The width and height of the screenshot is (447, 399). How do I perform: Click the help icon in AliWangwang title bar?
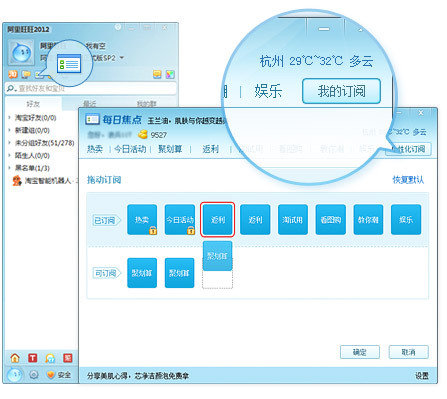click(x=118, y=27)
